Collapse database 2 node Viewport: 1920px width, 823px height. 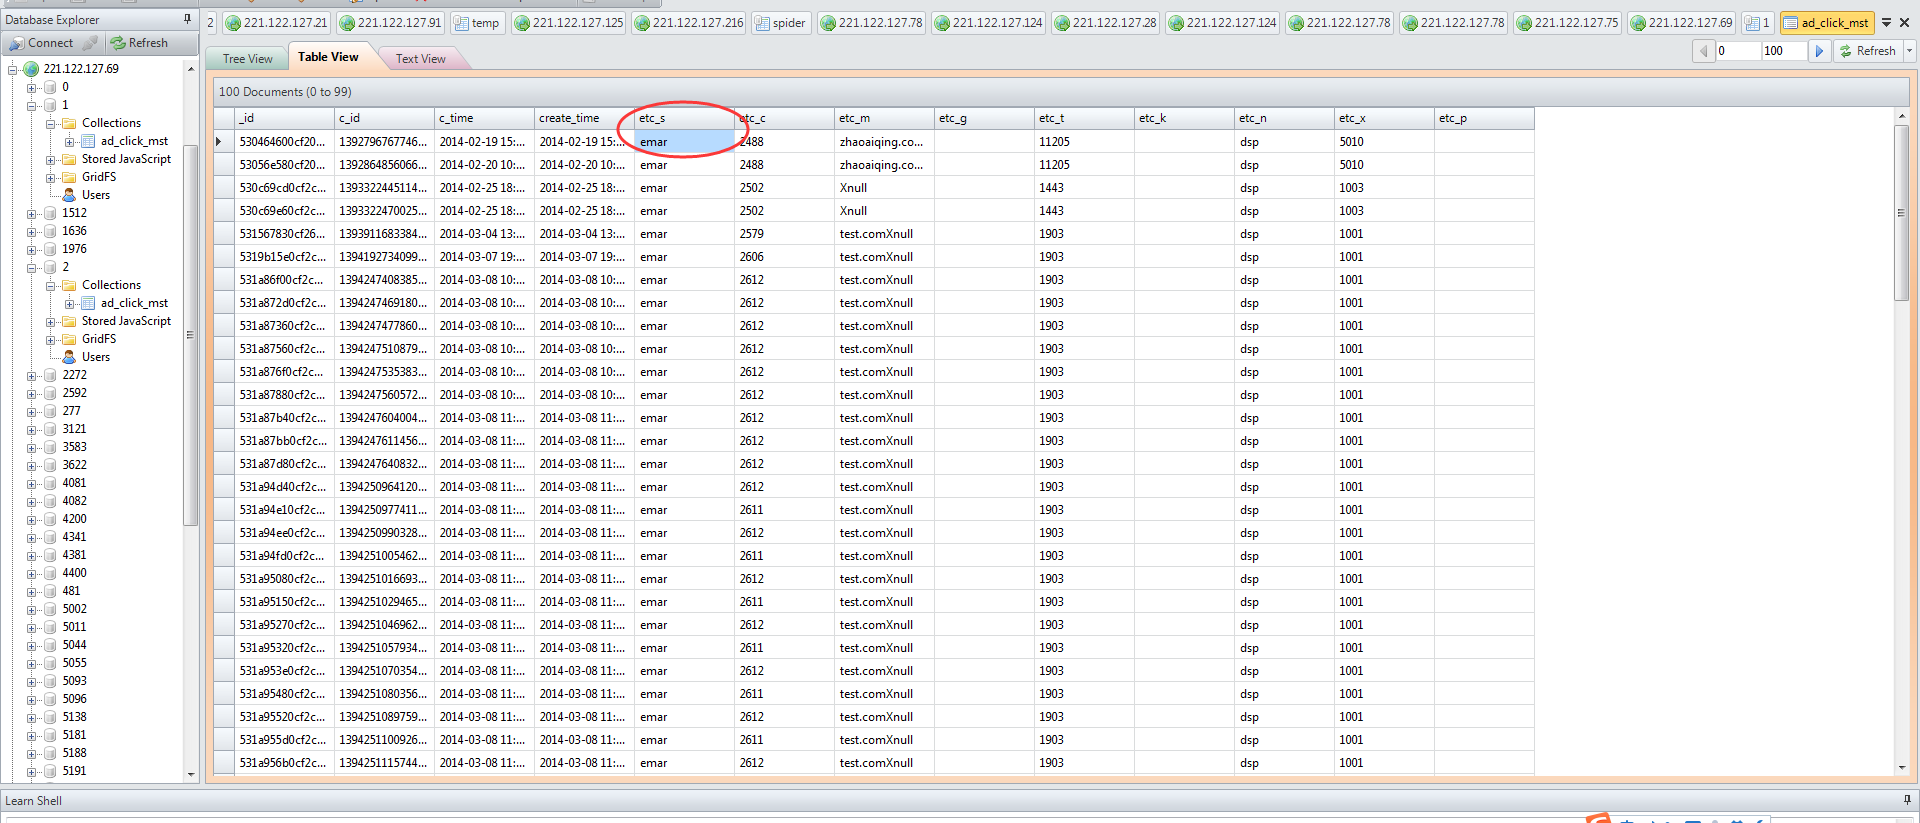click(x=31, y=268)
